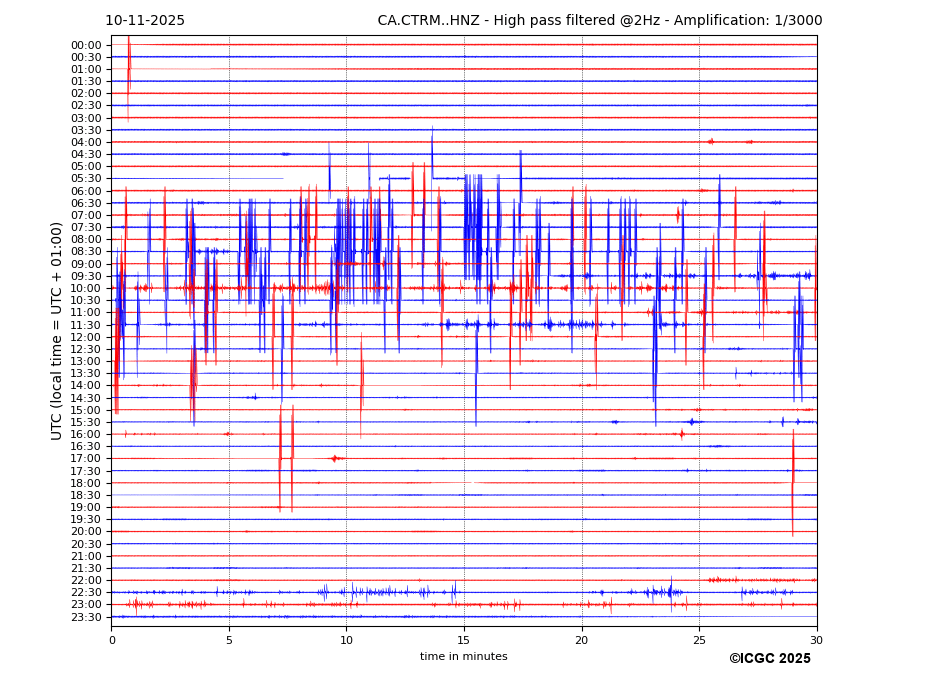Click the 10:00 time row label
The height and width of the screenshot is (696, 927).
(86, 288)
